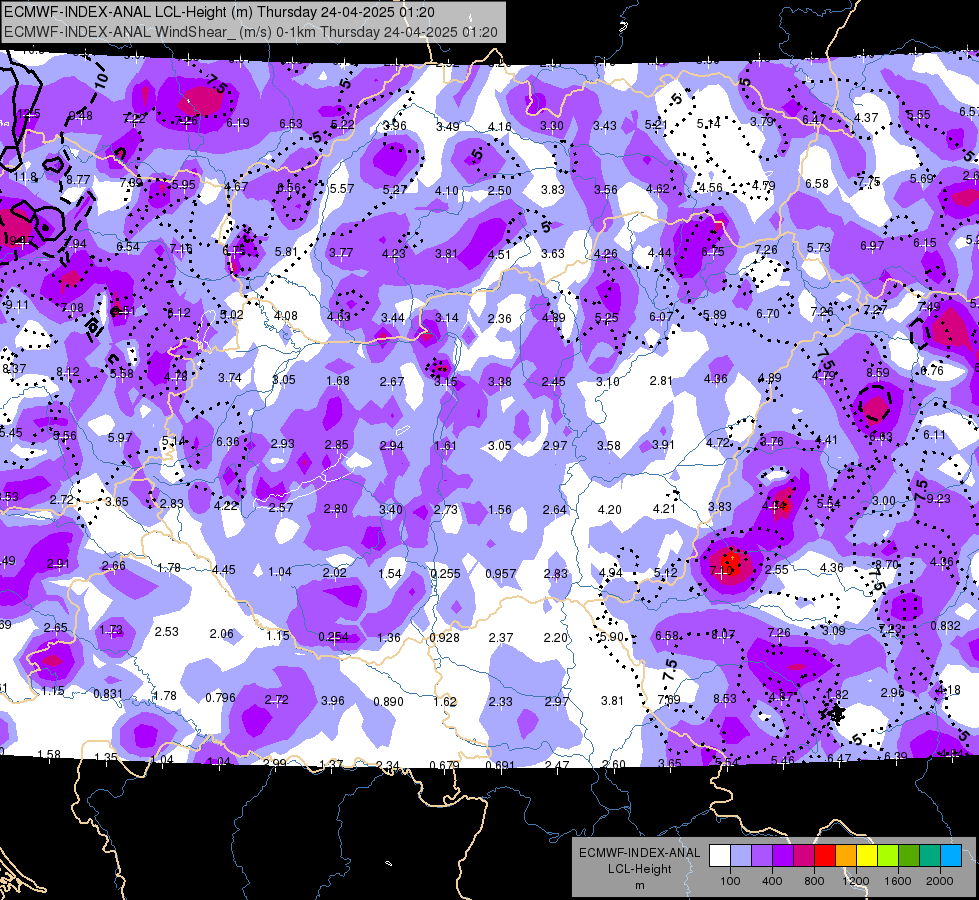The height and width of the screenshot is (900, 979).
Task: Click the wind shear value 0.796
Action: (220, 697)
